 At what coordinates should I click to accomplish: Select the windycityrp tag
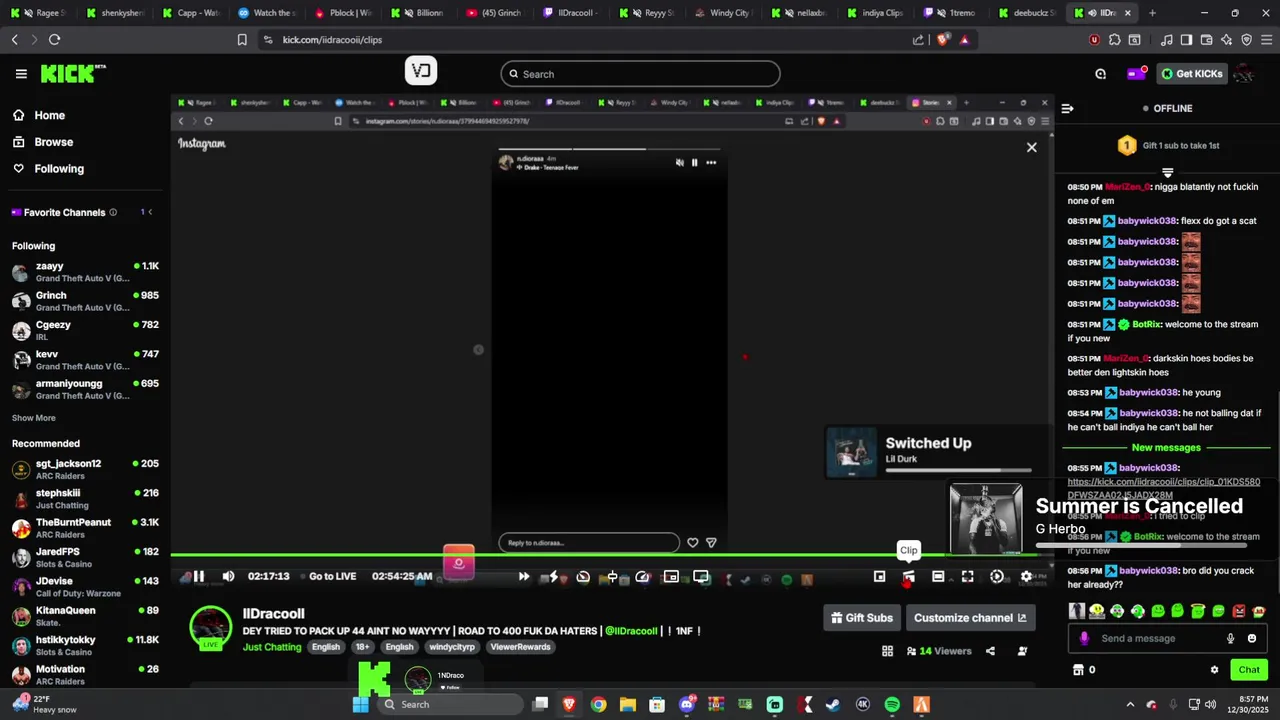(x=453, y=647)
